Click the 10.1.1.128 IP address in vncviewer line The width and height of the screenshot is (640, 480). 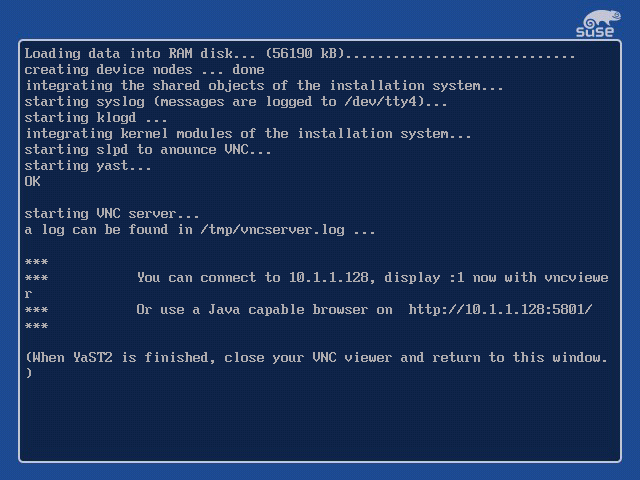tap(329, 278)
